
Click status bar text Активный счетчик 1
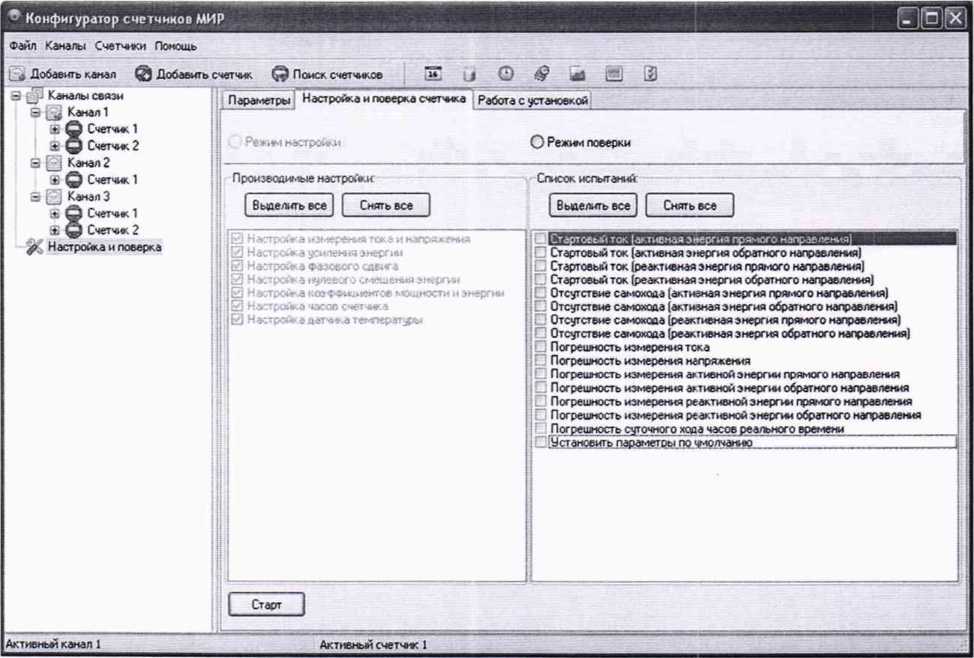coord(373,645)
